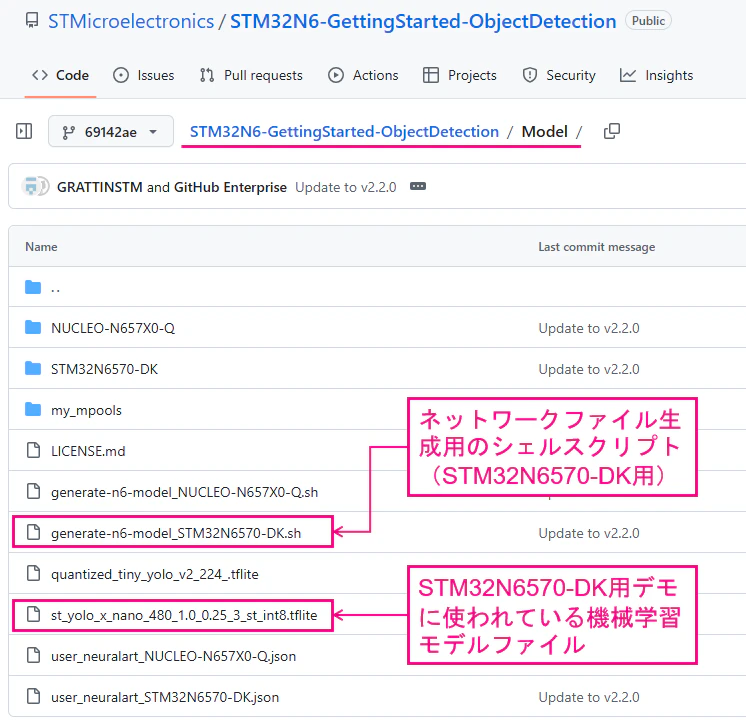Screen dimensions: 746x720
Task: Toggle the file tree side panel icon
Action: point(24,131)
